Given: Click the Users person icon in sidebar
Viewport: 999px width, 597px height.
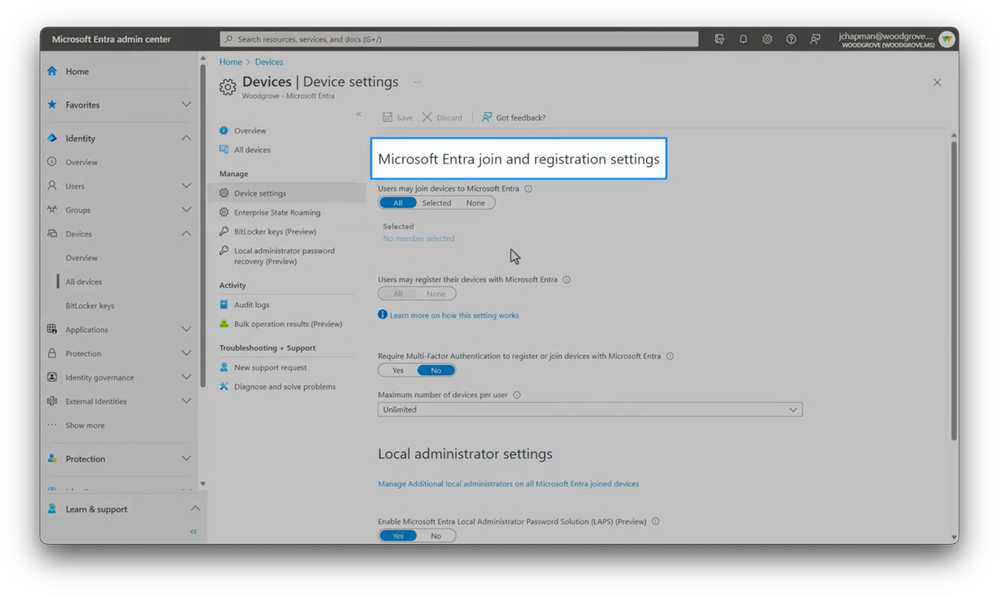Looking at the screenshot, I should point(52,185).
